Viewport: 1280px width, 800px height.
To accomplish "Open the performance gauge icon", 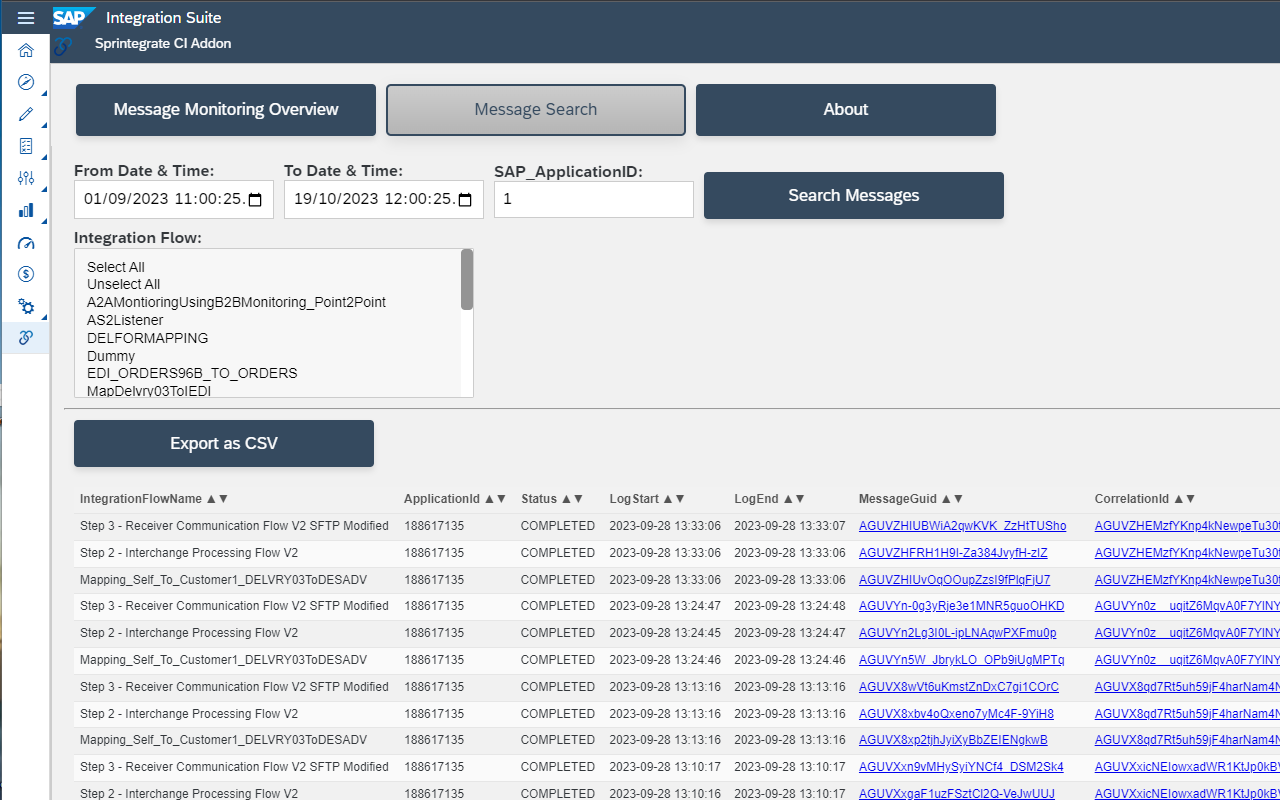I will pos(26,243).
